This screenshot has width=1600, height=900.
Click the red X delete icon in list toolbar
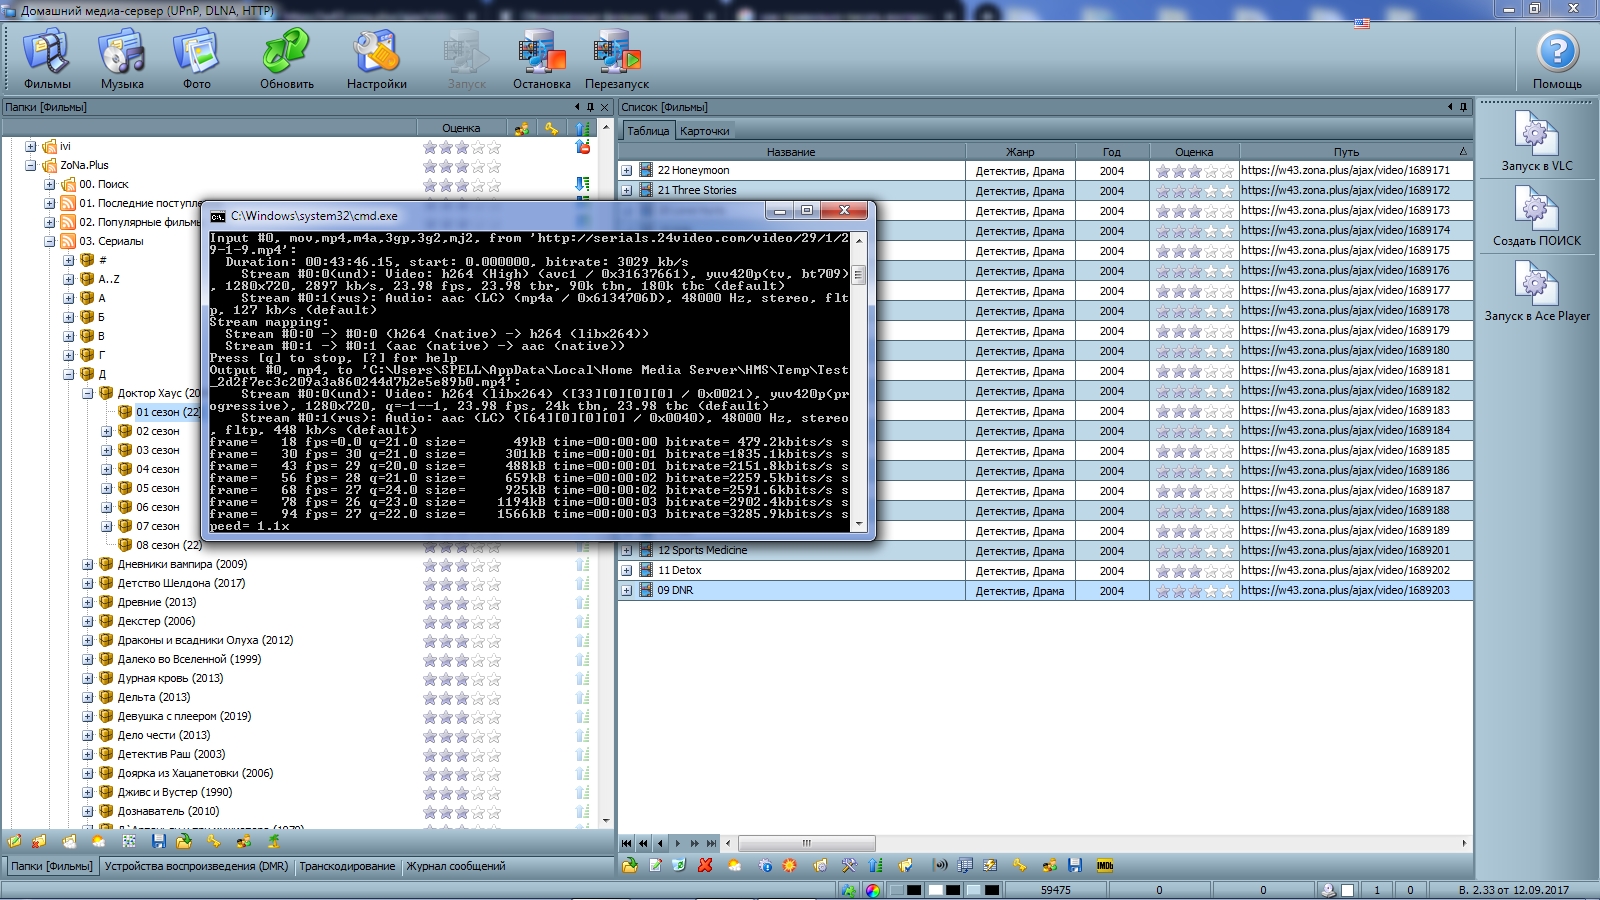coord(706,866)
